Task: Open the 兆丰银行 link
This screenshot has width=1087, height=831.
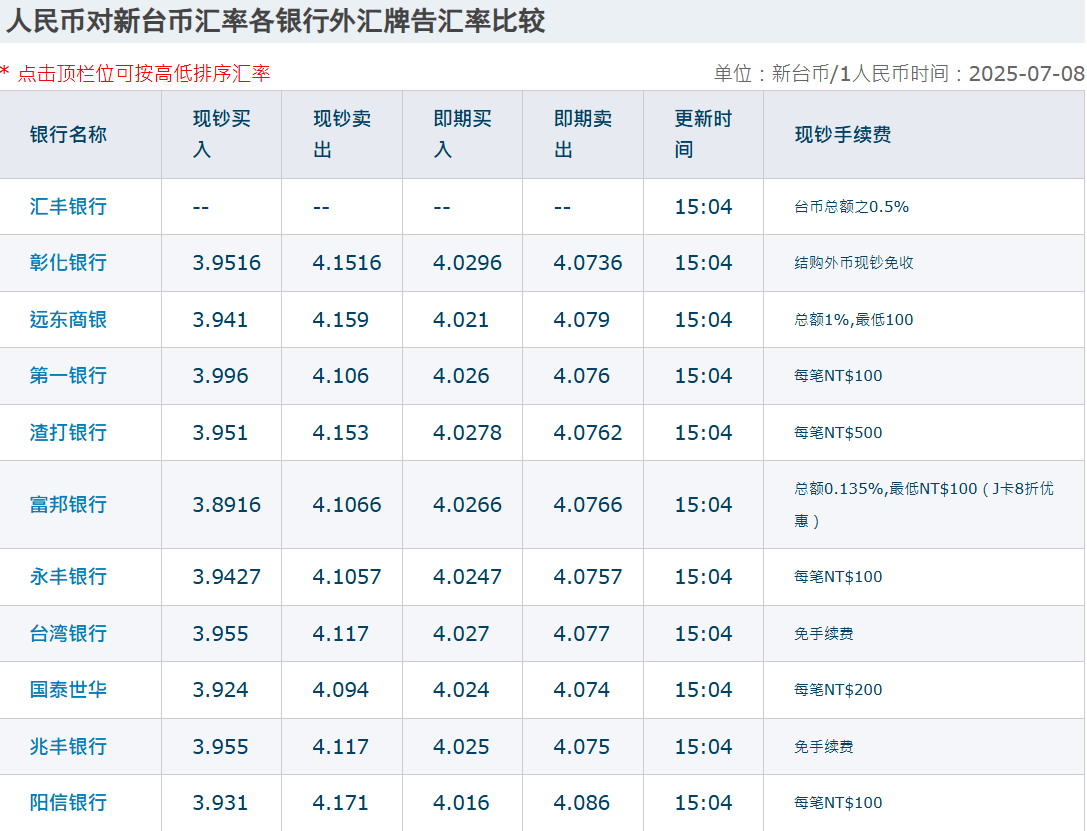Action: coord(68,746)
